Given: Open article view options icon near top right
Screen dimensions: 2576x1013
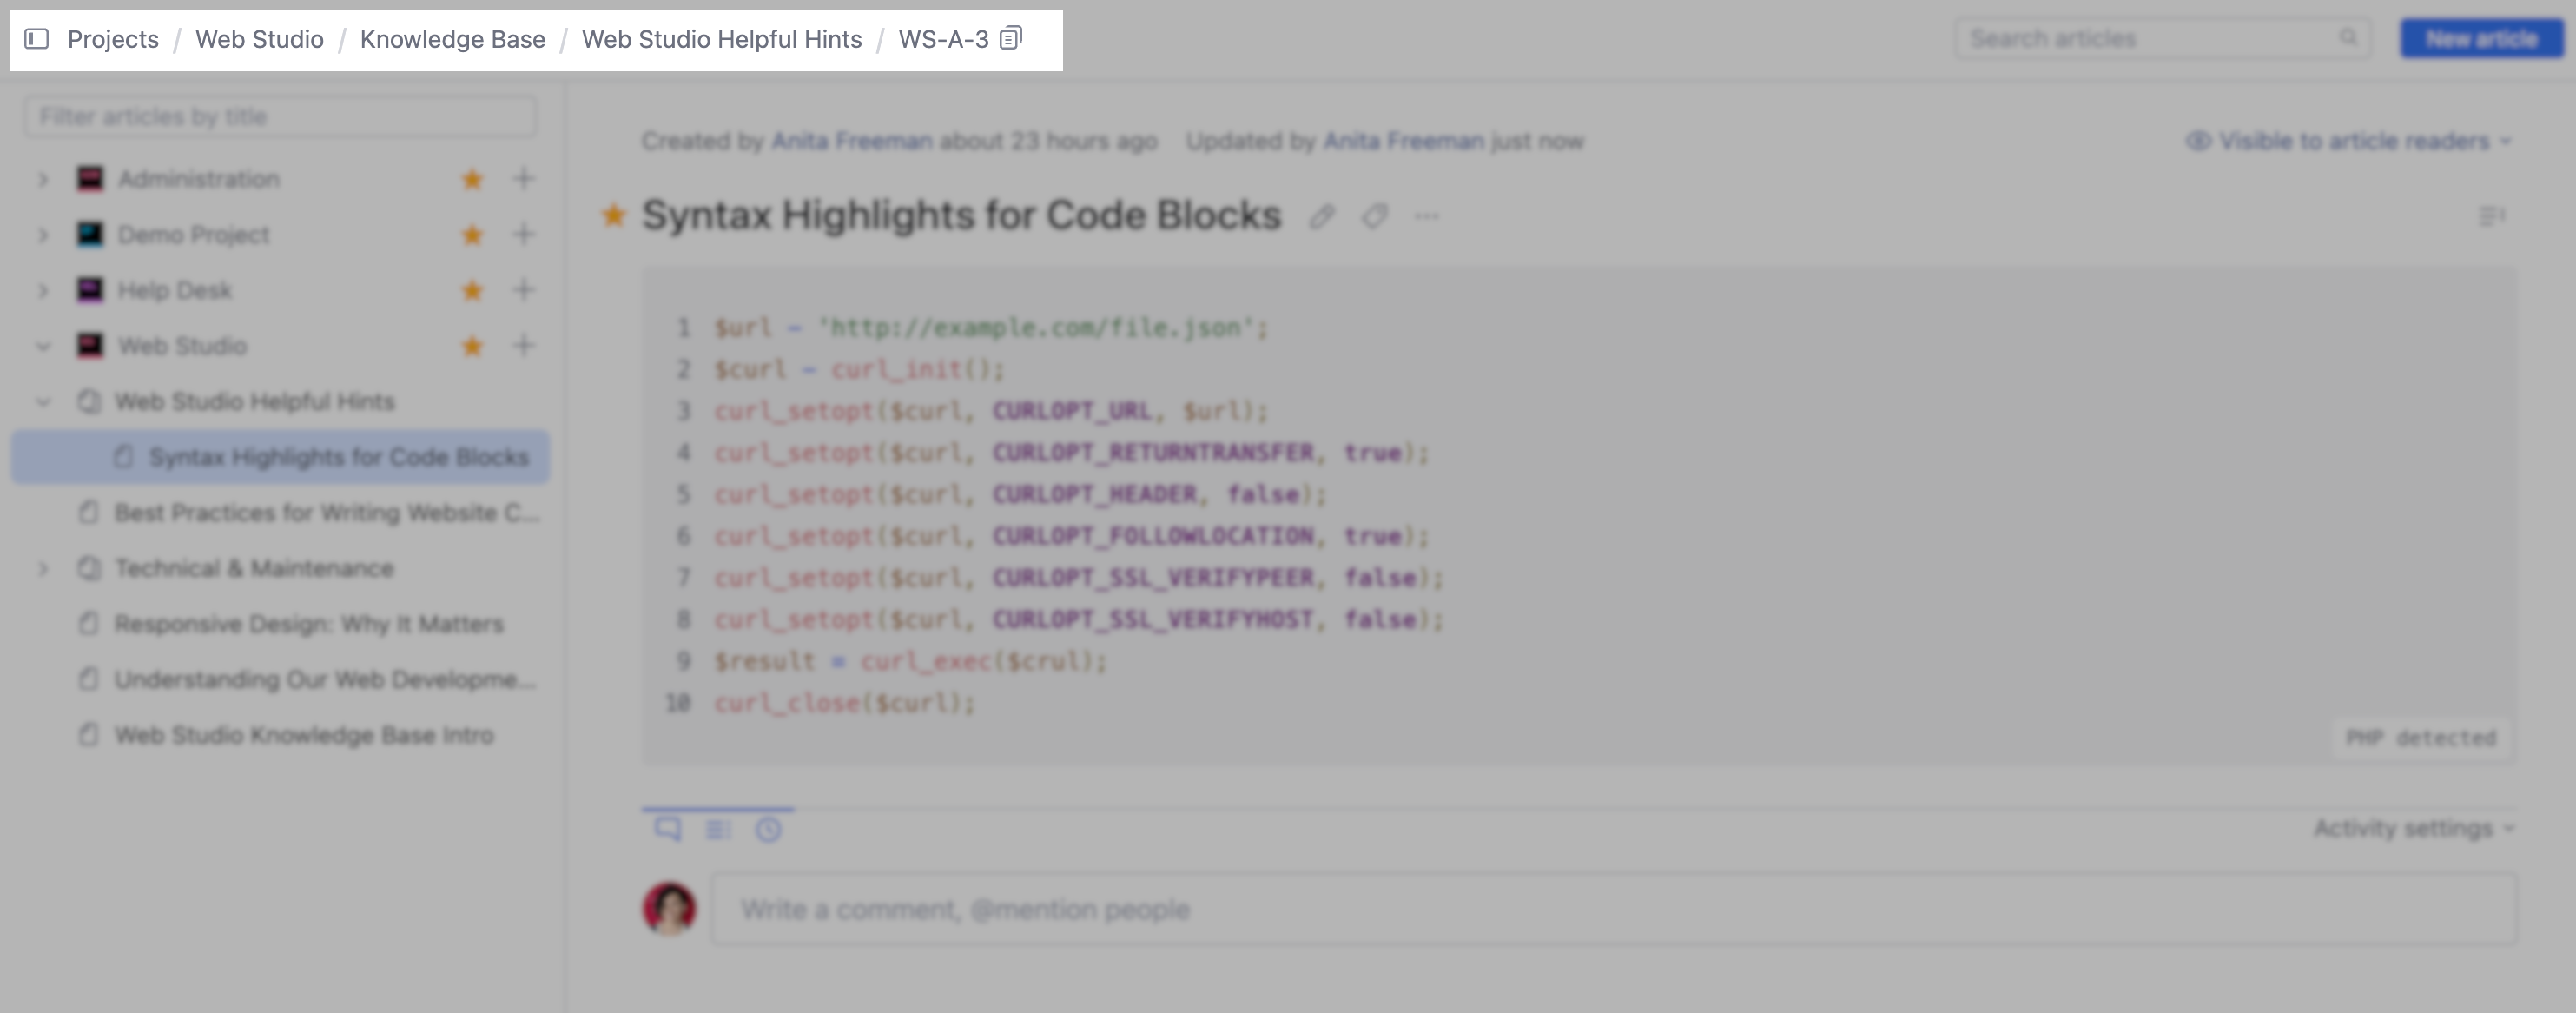Looking at the screenshot, I should tap(2494, 215).
